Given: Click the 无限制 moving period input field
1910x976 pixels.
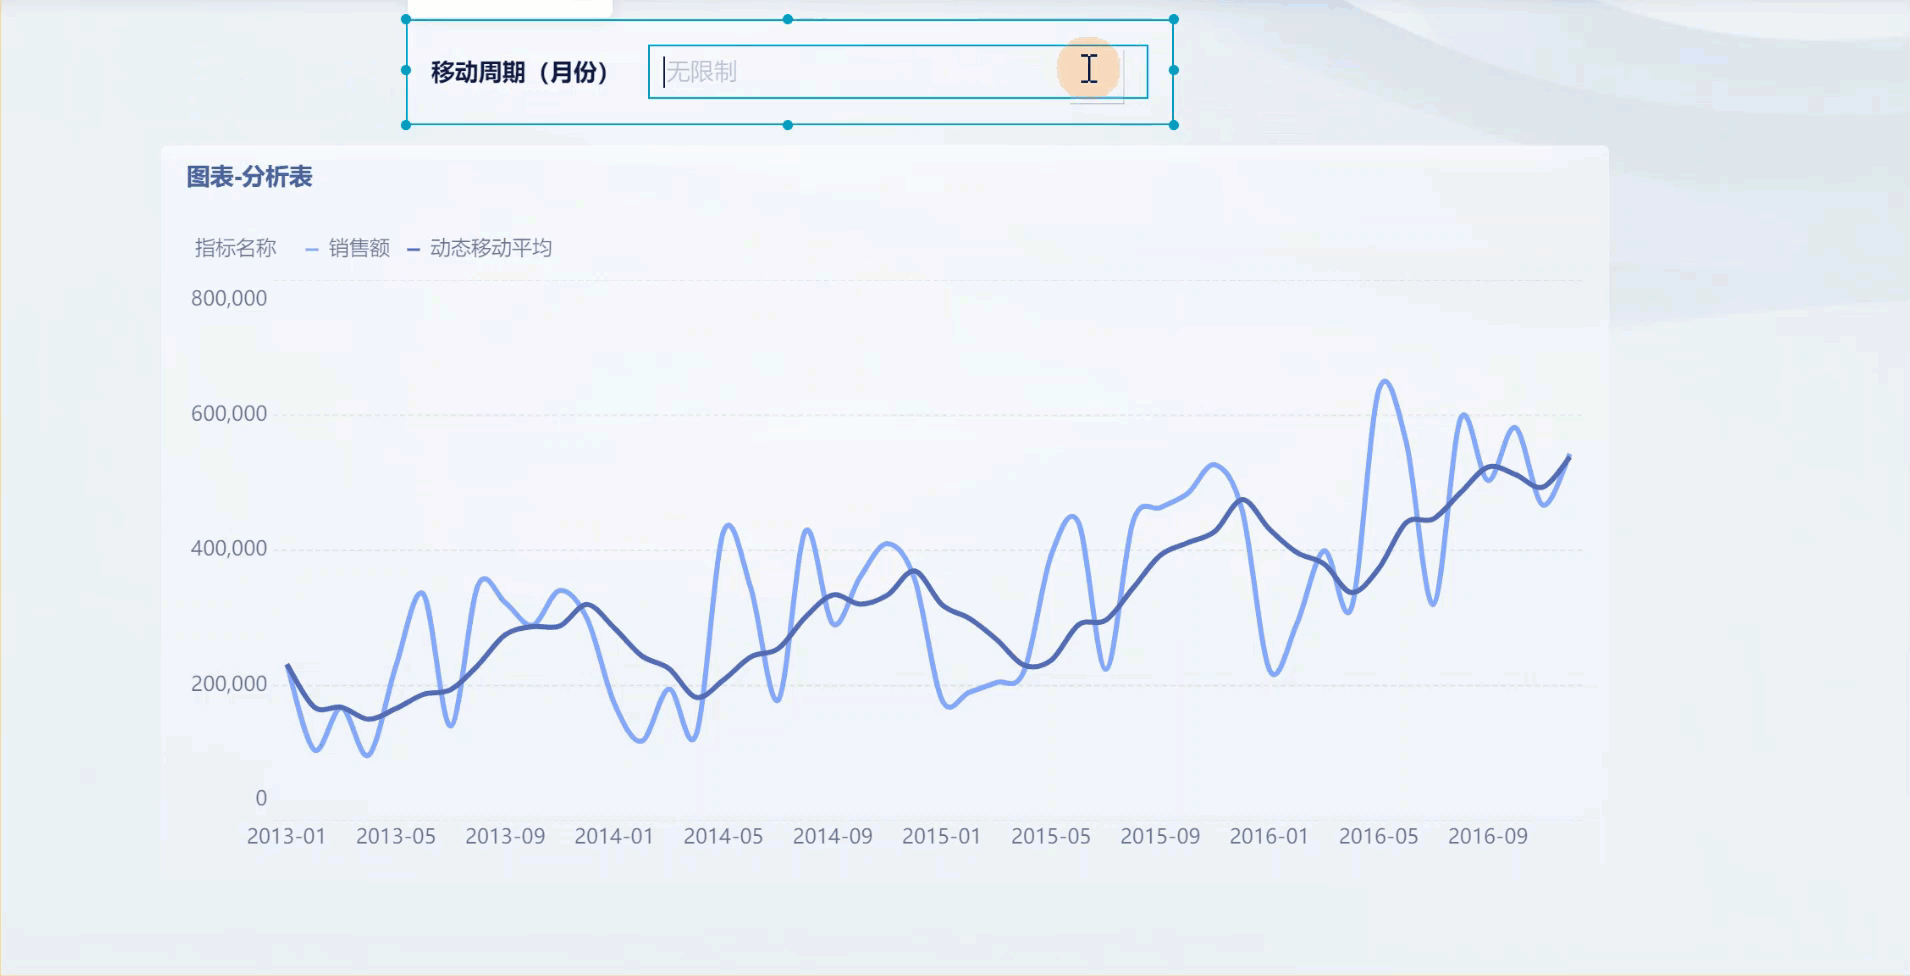Looking at the screenshot, I should pos(897,72).
